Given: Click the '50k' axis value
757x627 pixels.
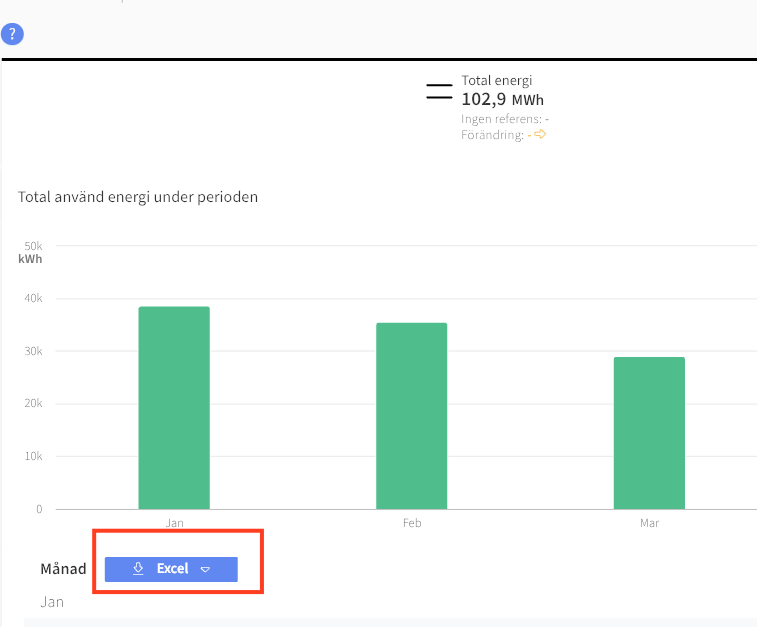Looking at the screenshot, I should tap(33, 246).
